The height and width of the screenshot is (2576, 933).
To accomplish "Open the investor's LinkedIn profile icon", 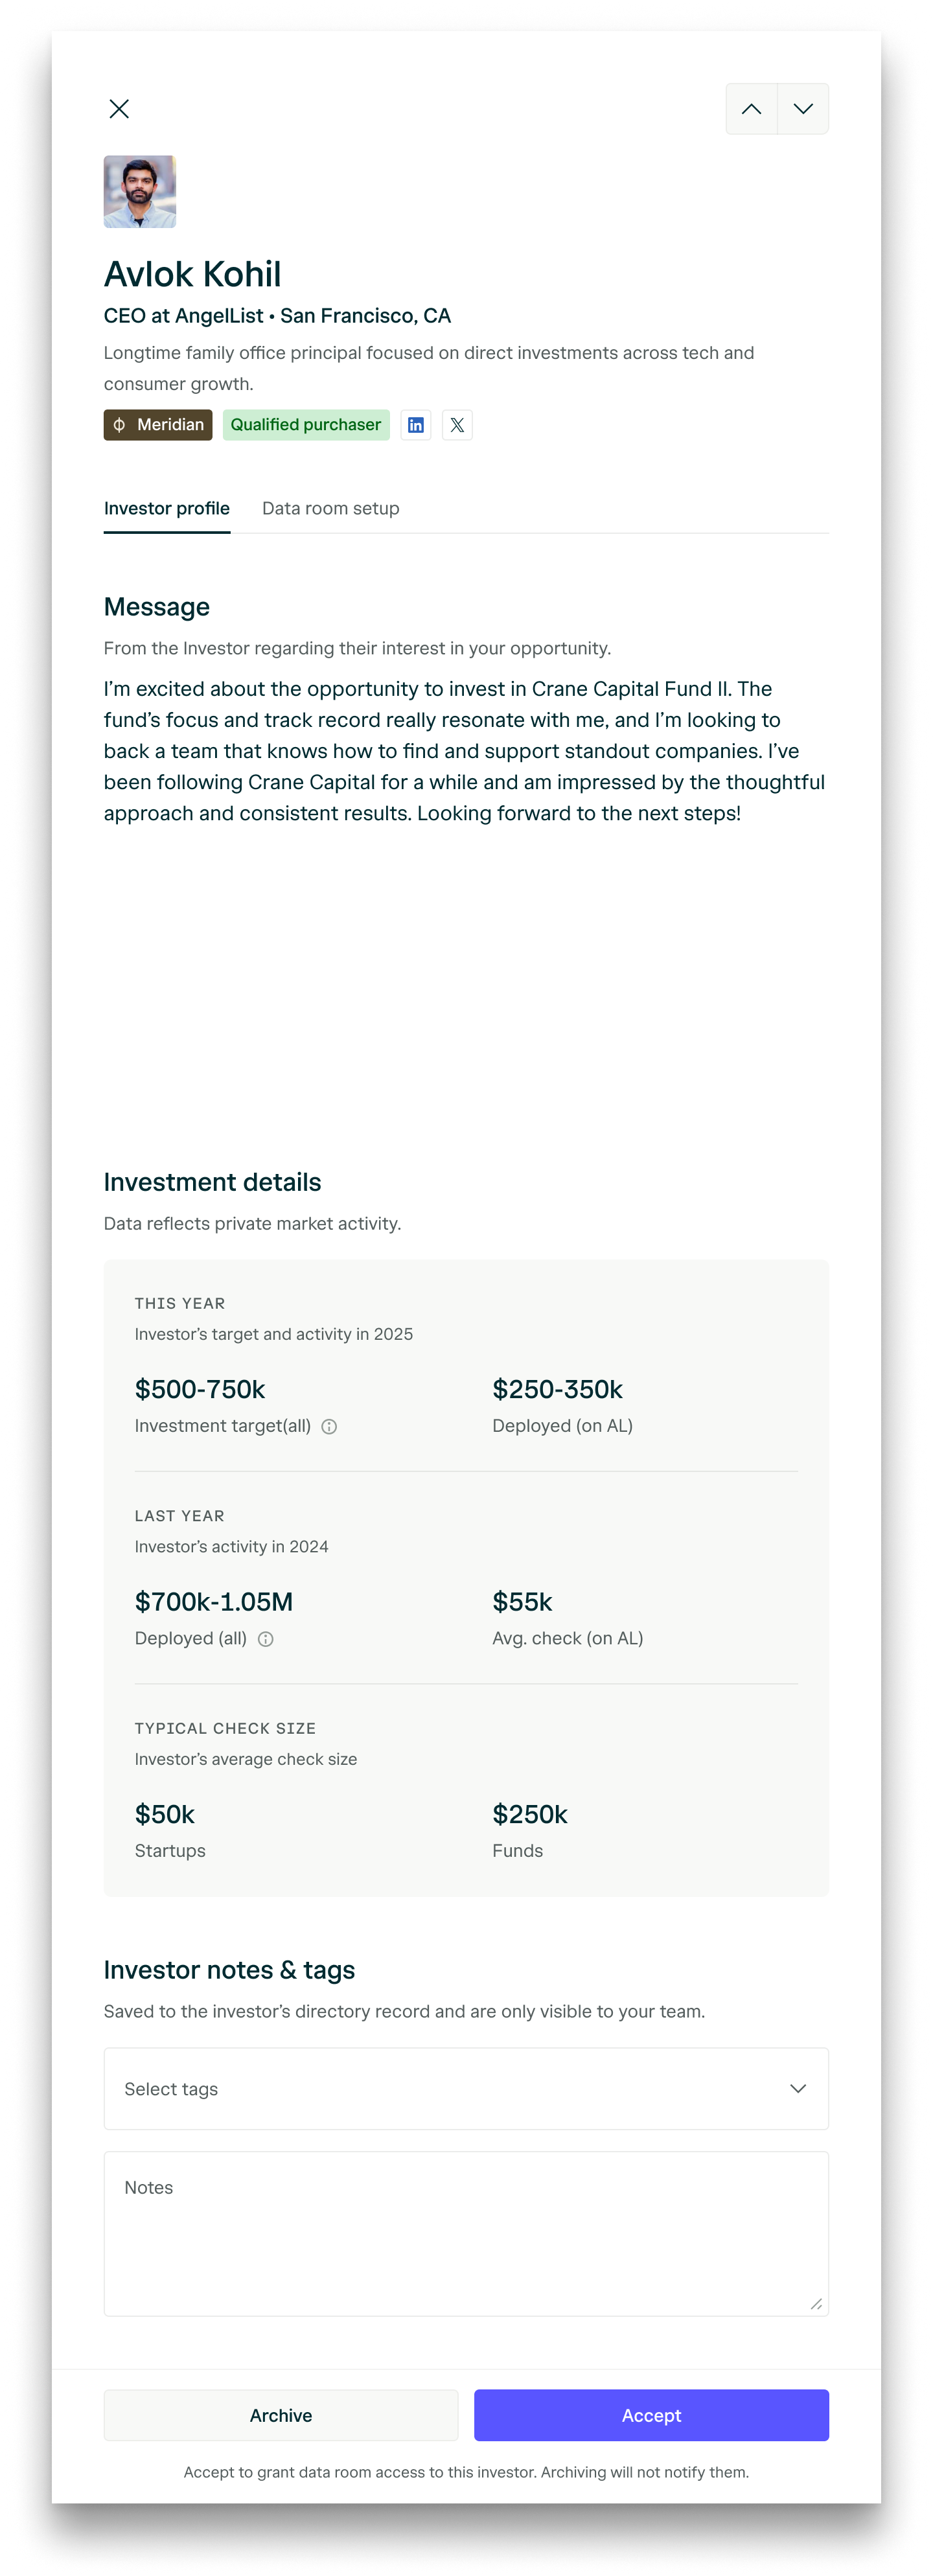I will click(x=416, y=425).
